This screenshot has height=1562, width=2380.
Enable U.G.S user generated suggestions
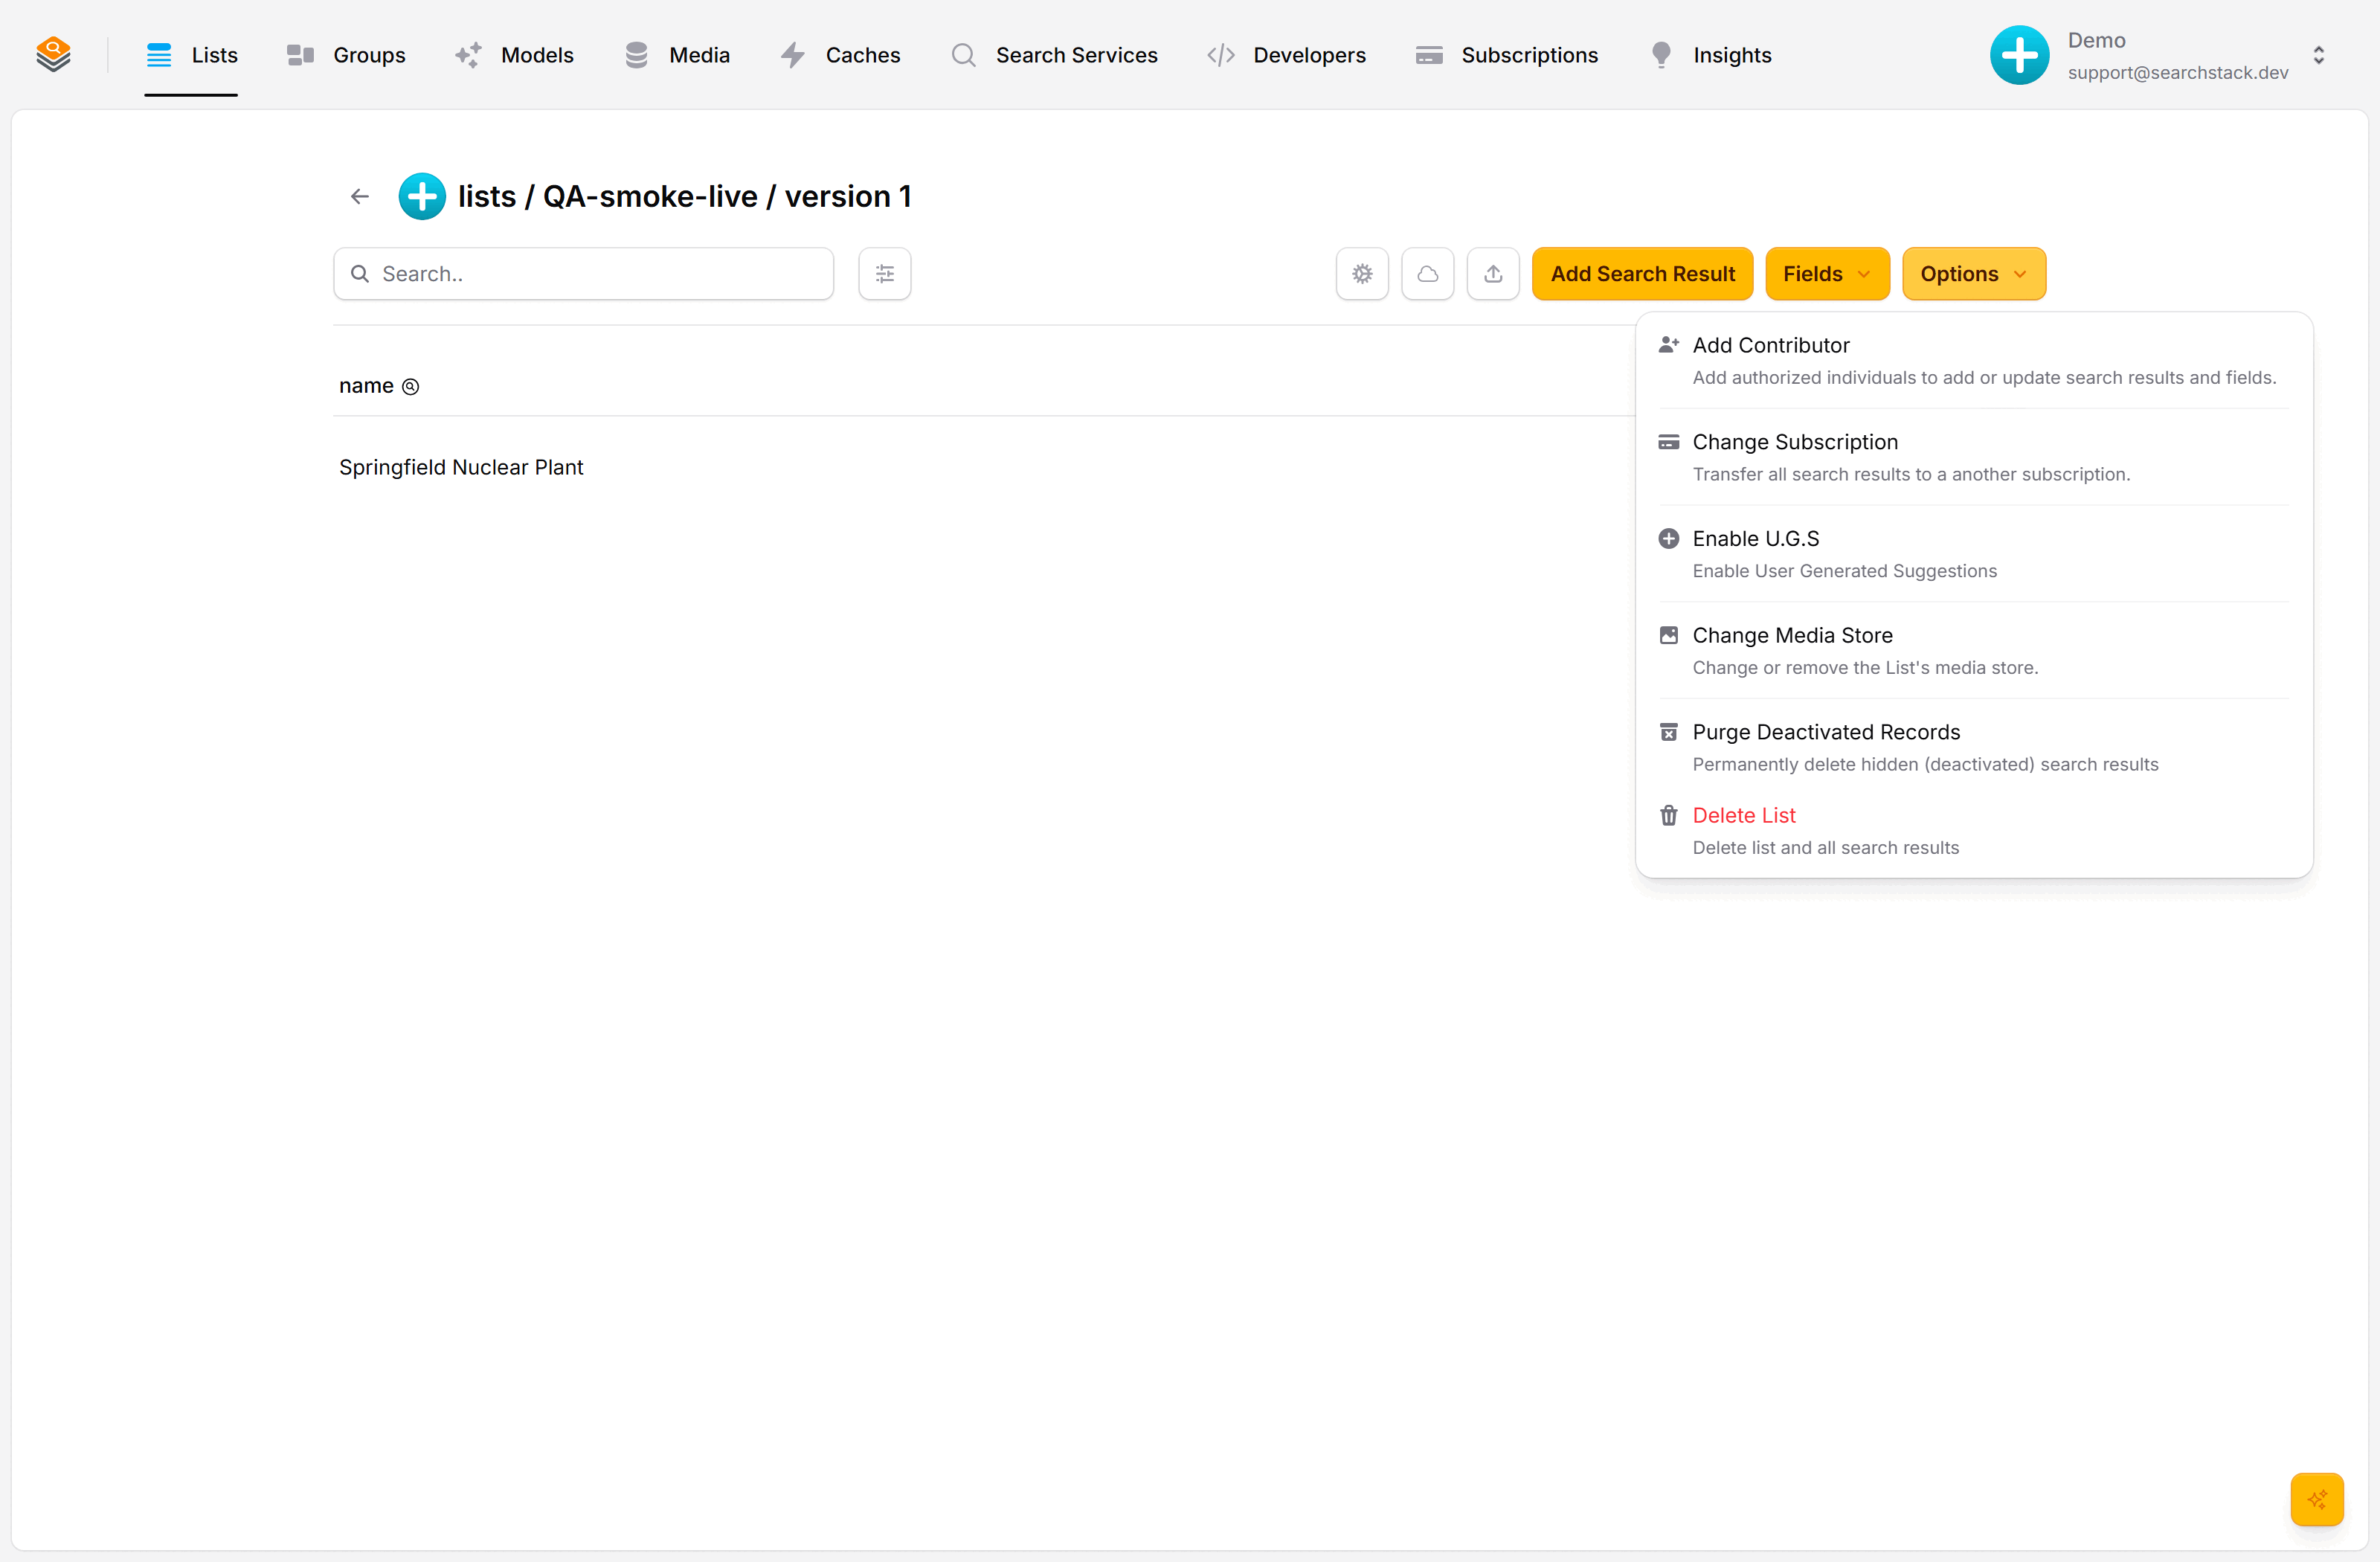click(x=1974, y=554)
